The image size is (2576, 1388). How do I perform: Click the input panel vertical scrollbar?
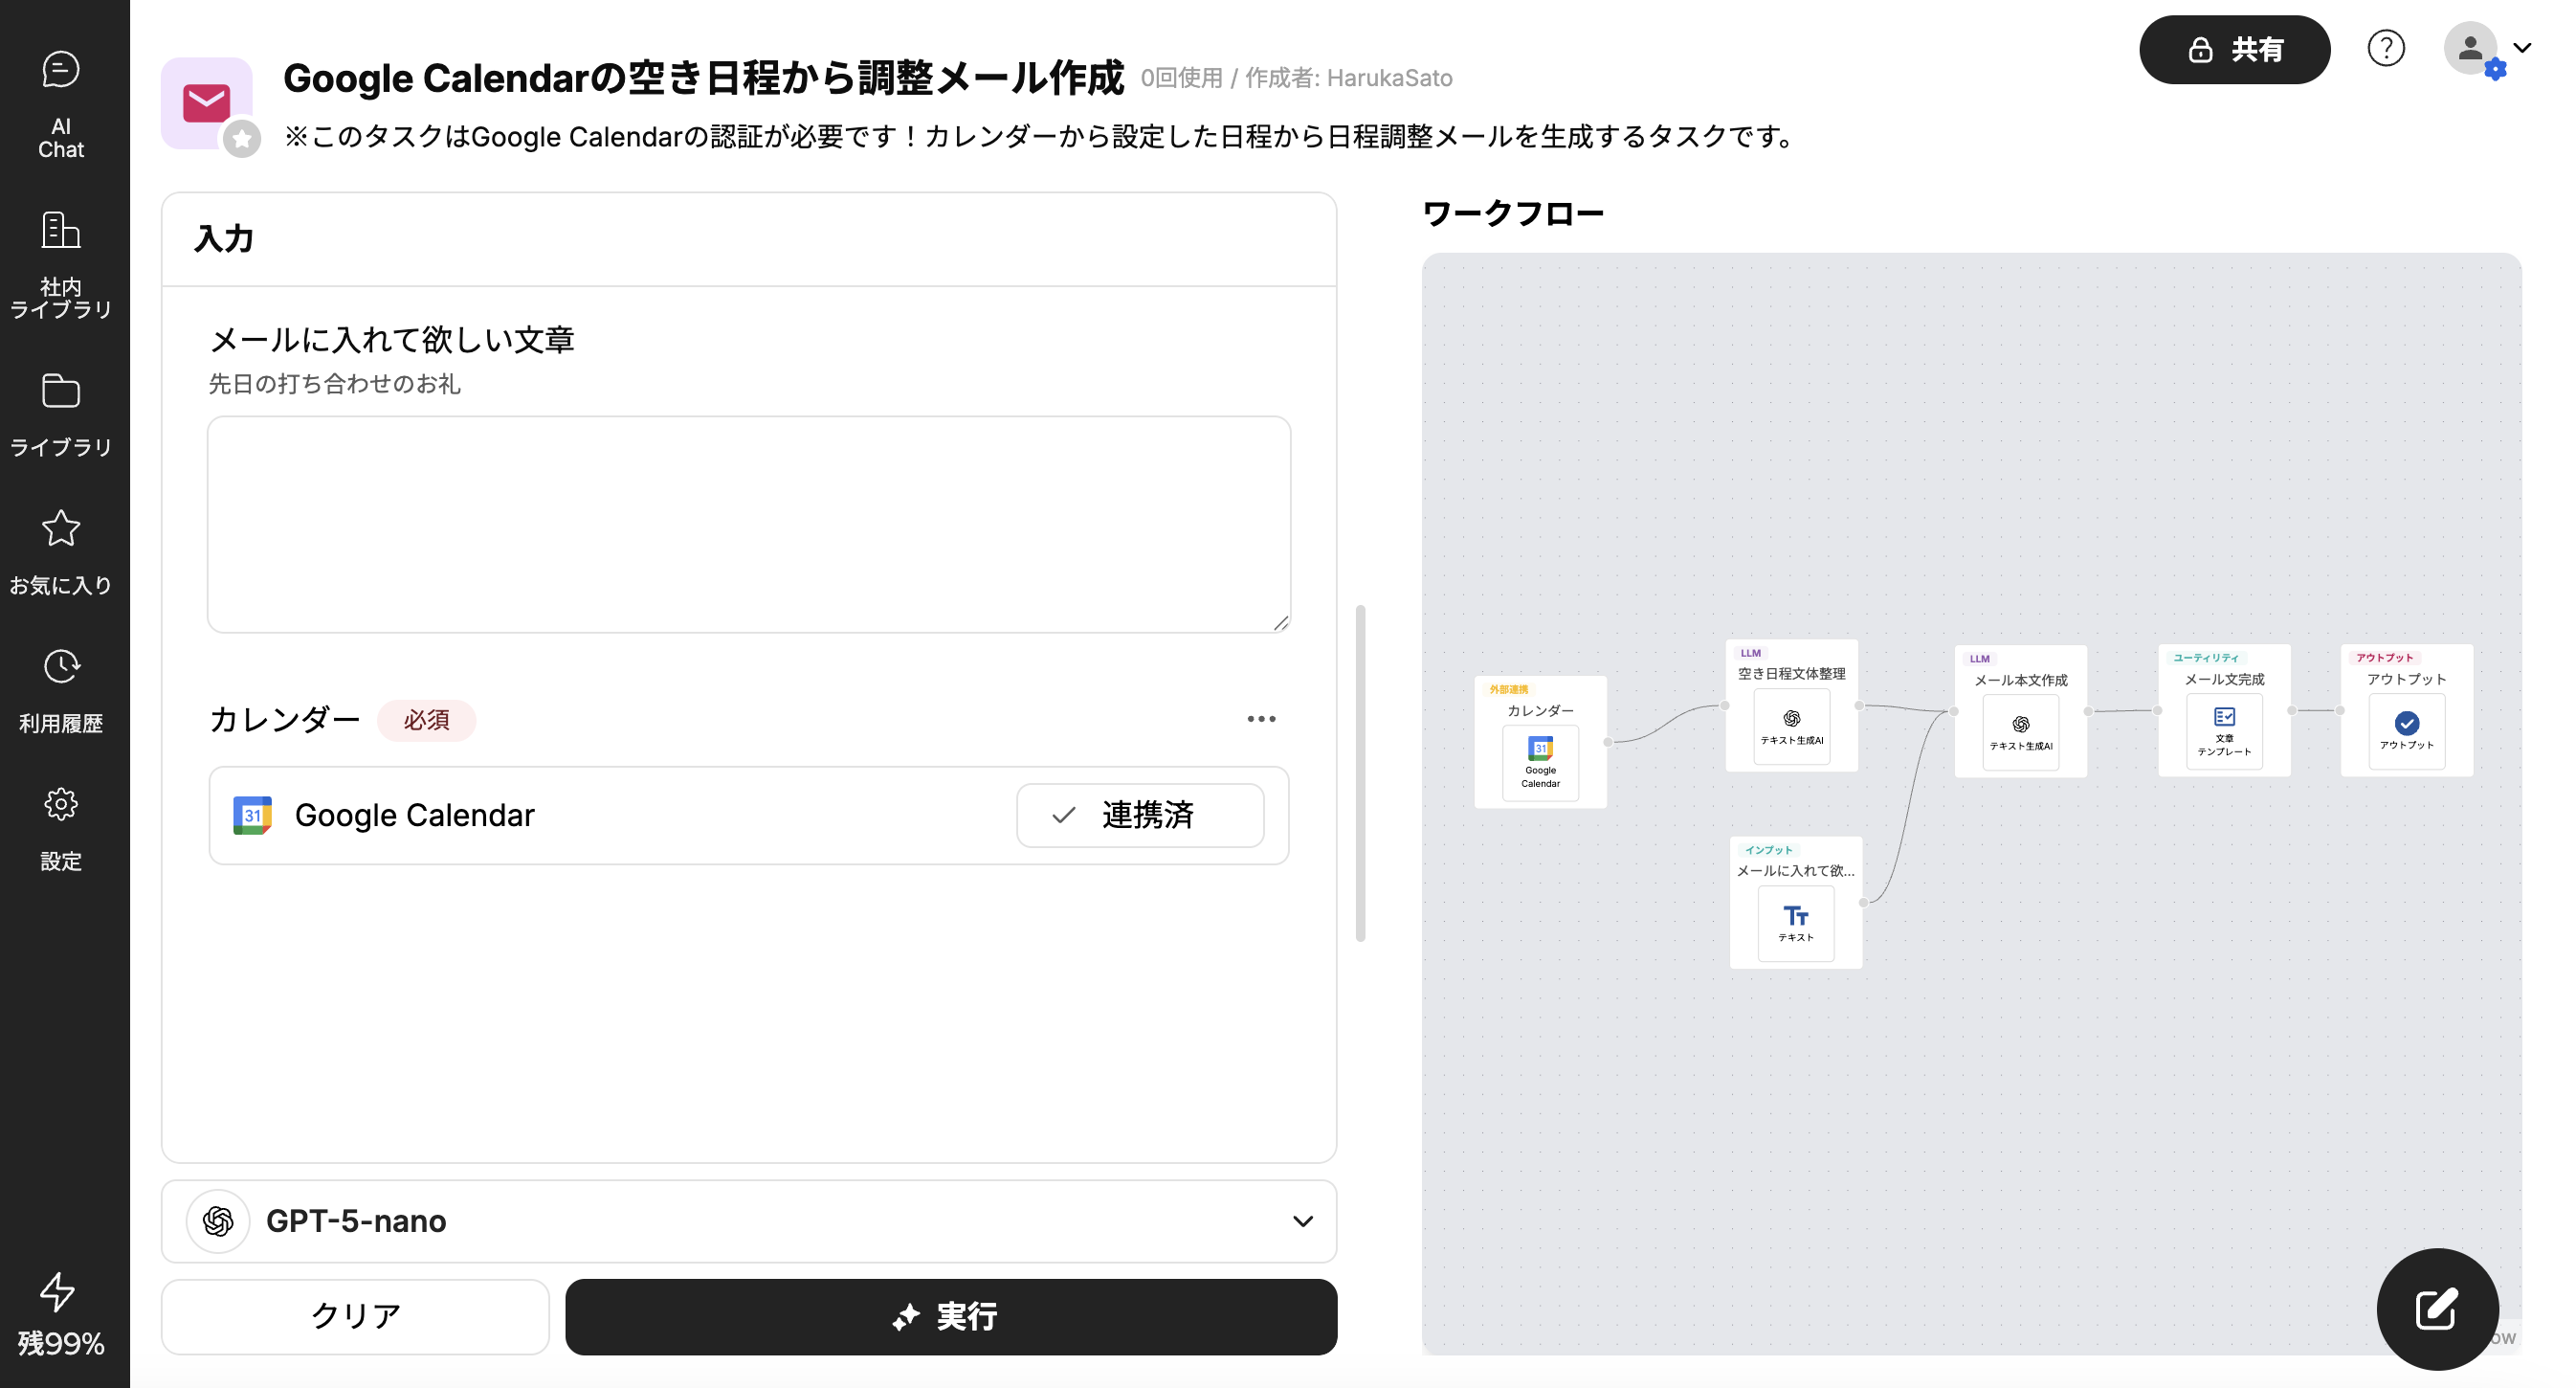pyautogui.click(x=1360, y=772)
